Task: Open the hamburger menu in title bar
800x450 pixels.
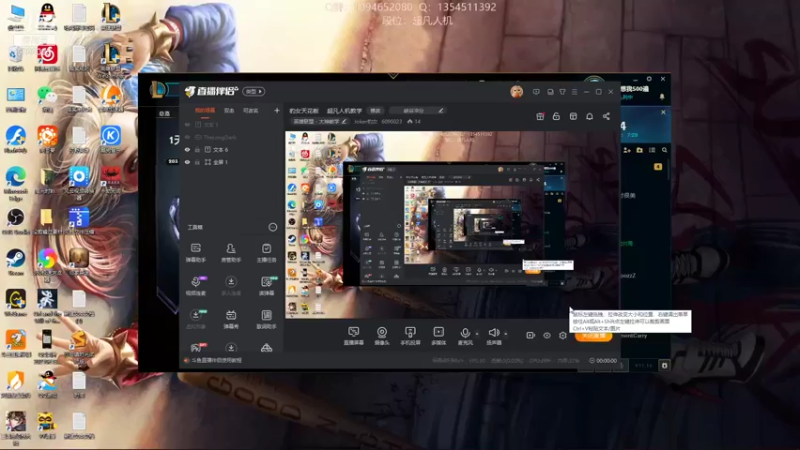Action: pos(574,92)
